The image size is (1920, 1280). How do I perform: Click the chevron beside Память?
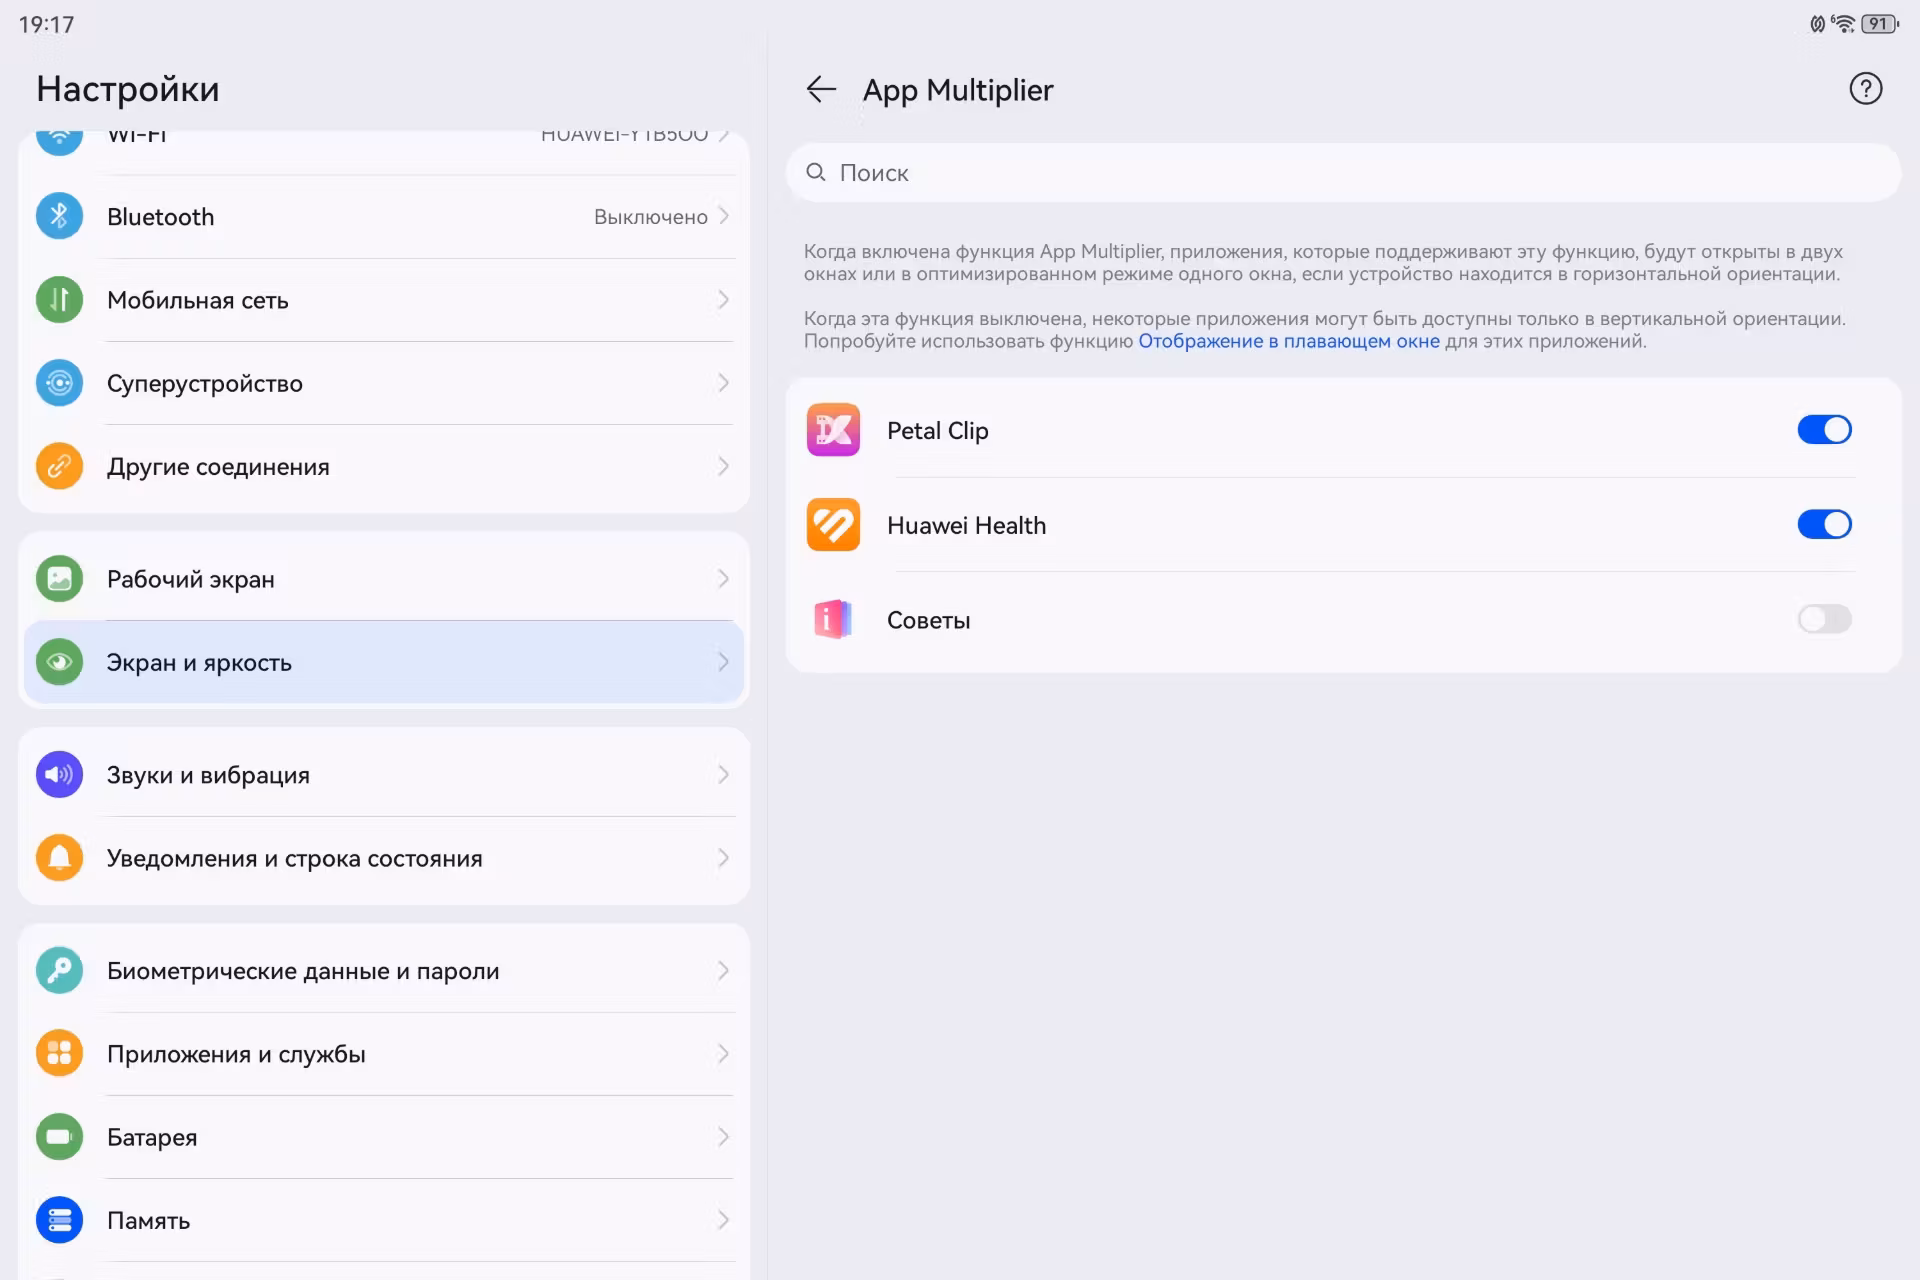723,1219
